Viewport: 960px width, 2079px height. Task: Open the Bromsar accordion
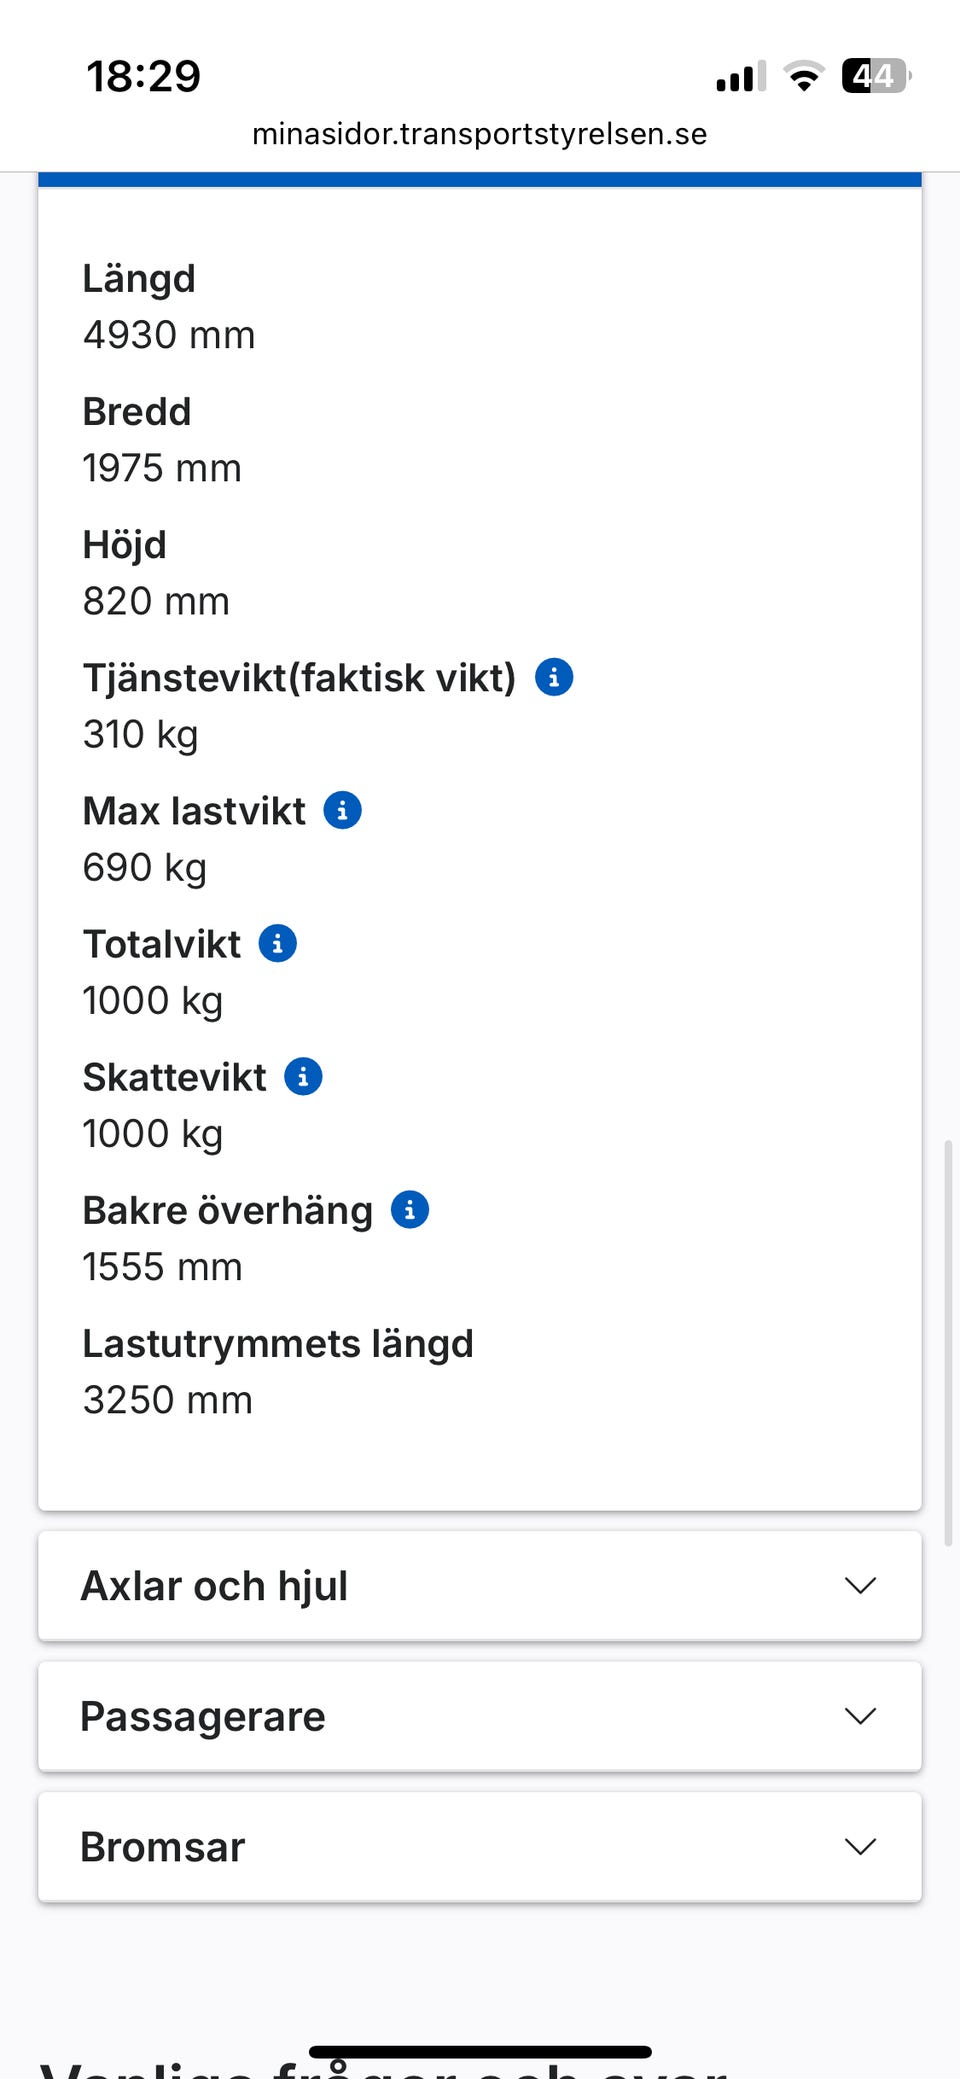(163, 1848)
